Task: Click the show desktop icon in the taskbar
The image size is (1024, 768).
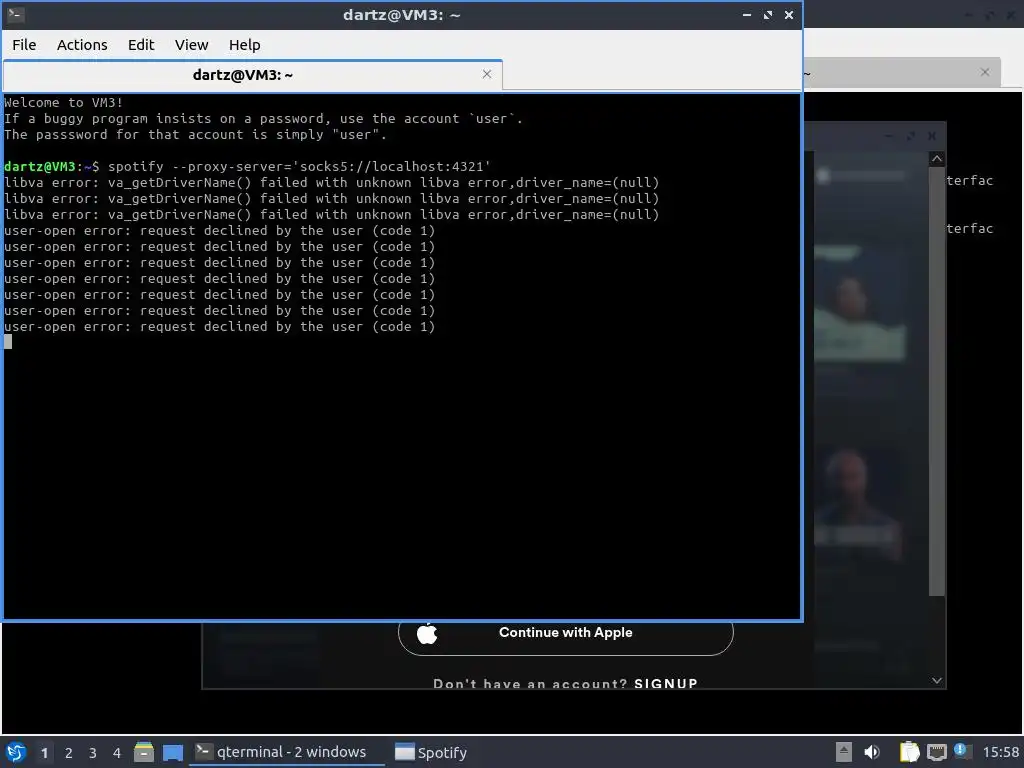Action: tap(173, 752)
